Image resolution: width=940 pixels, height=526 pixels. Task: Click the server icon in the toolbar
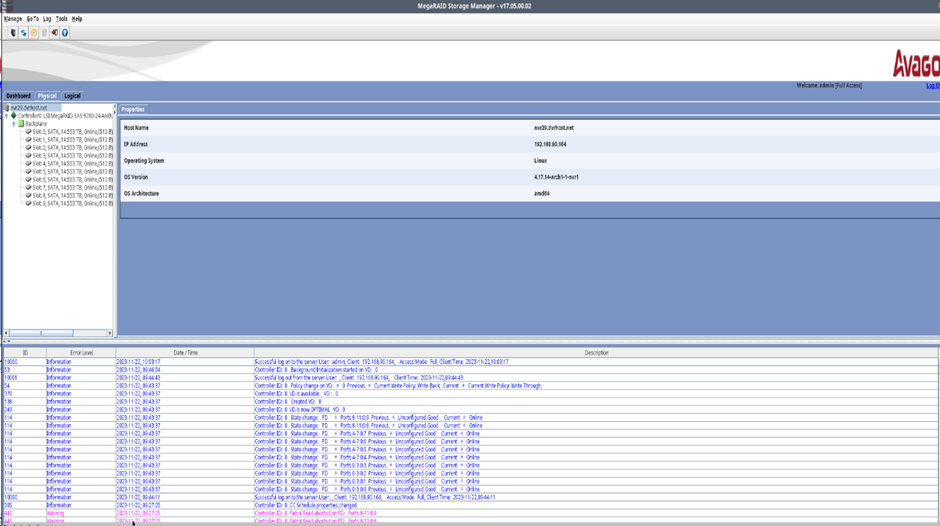[12, 33]
